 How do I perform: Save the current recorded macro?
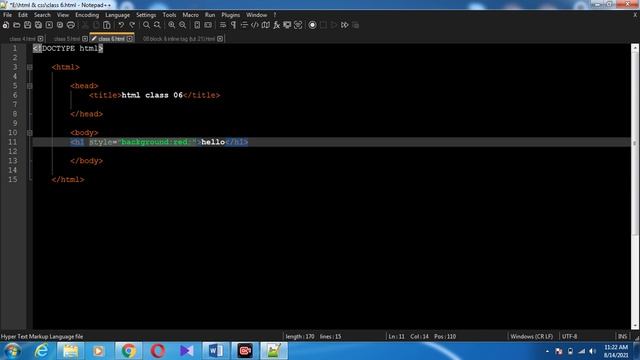point(356,25)
